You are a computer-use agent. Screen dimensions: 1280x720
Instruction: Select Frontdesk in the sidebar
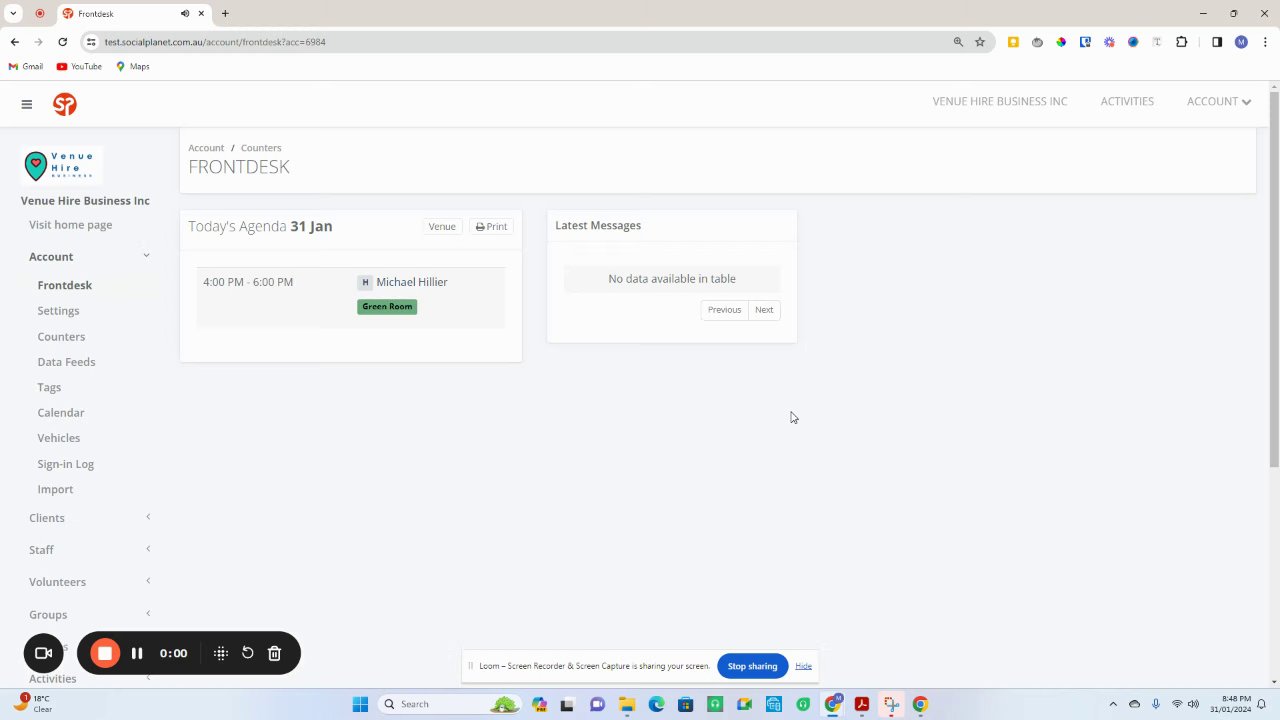pos(65,285)
